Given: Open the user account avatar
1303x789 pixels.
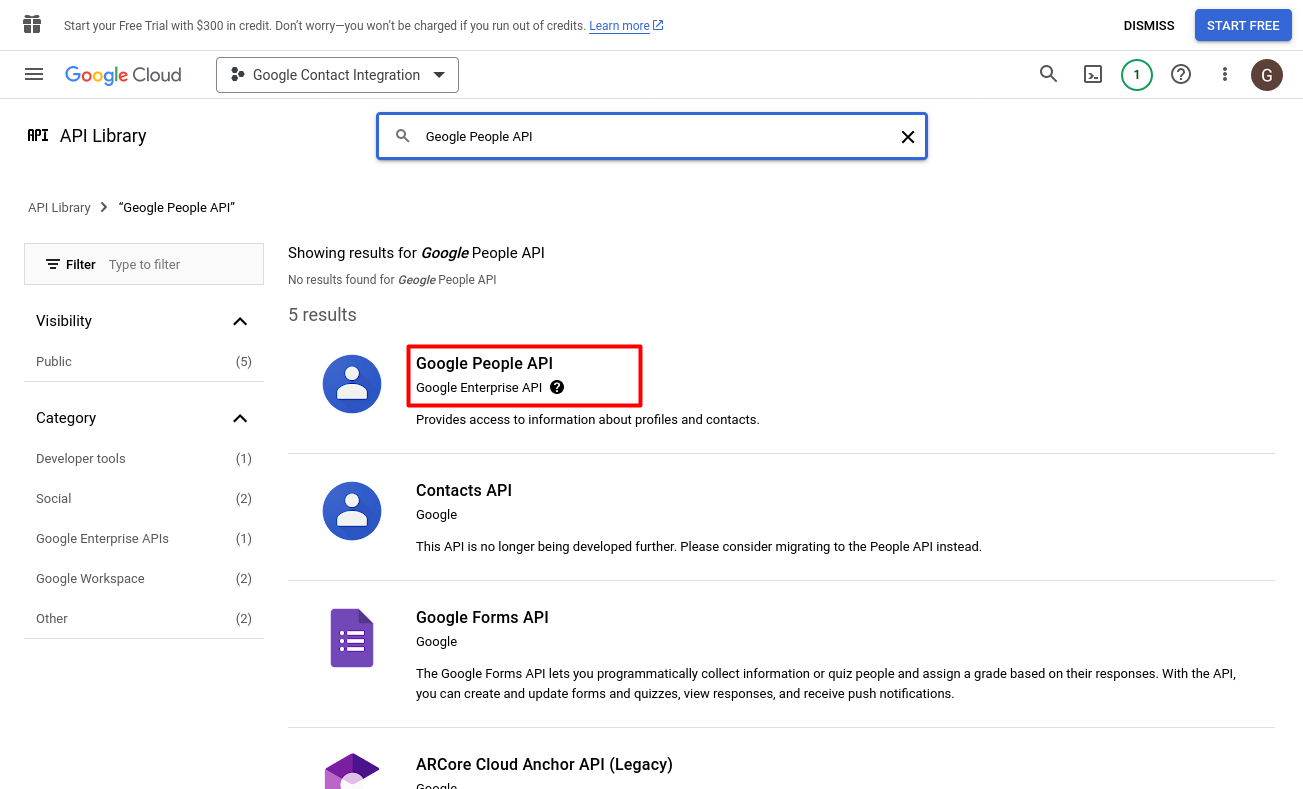Looking at the screenshot, I should (1267, 74).
